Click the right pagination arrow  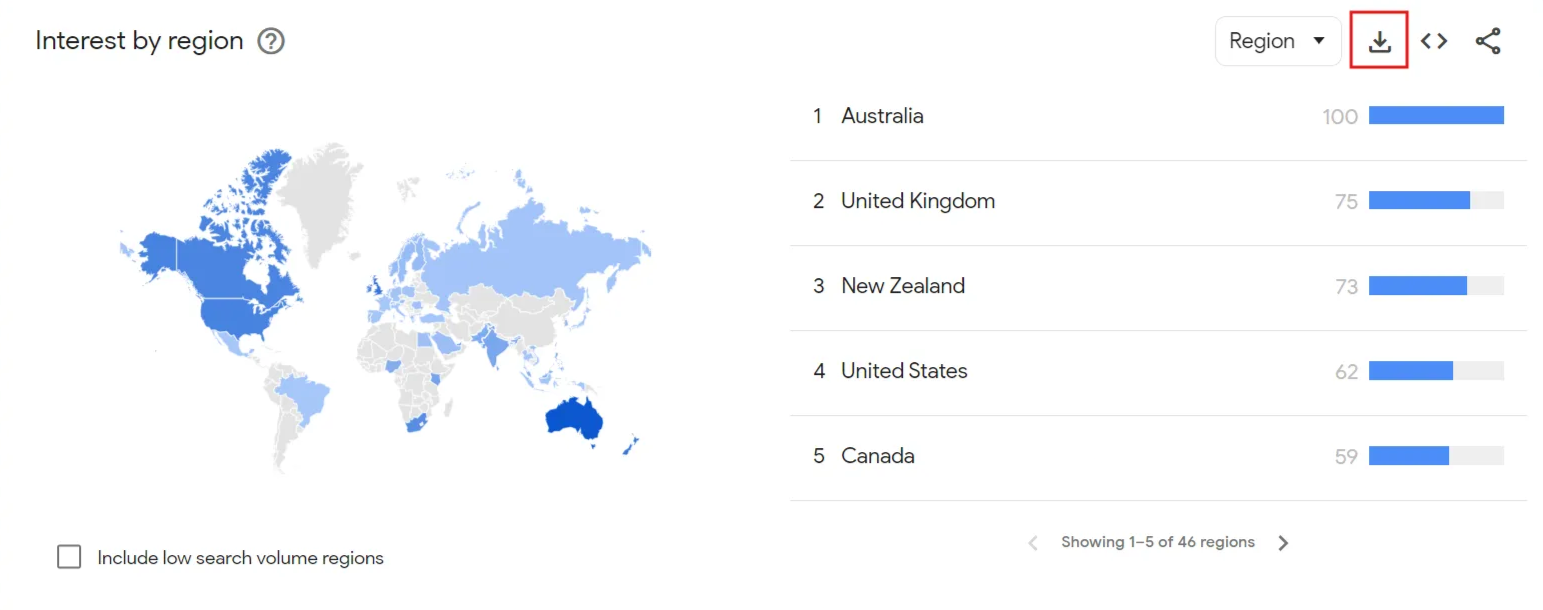1284,542
